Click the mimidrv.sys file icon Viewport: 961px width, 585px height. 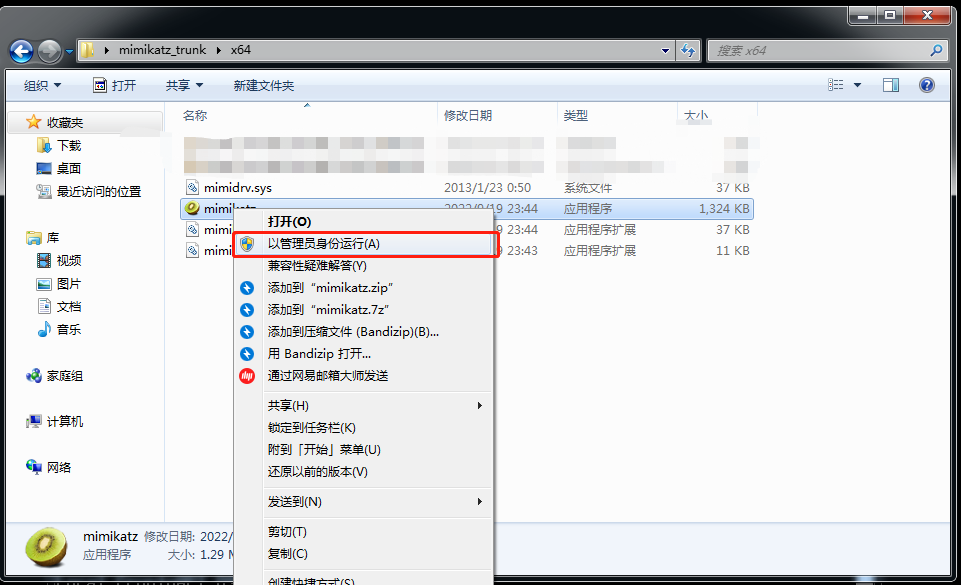tap(192, 187)
